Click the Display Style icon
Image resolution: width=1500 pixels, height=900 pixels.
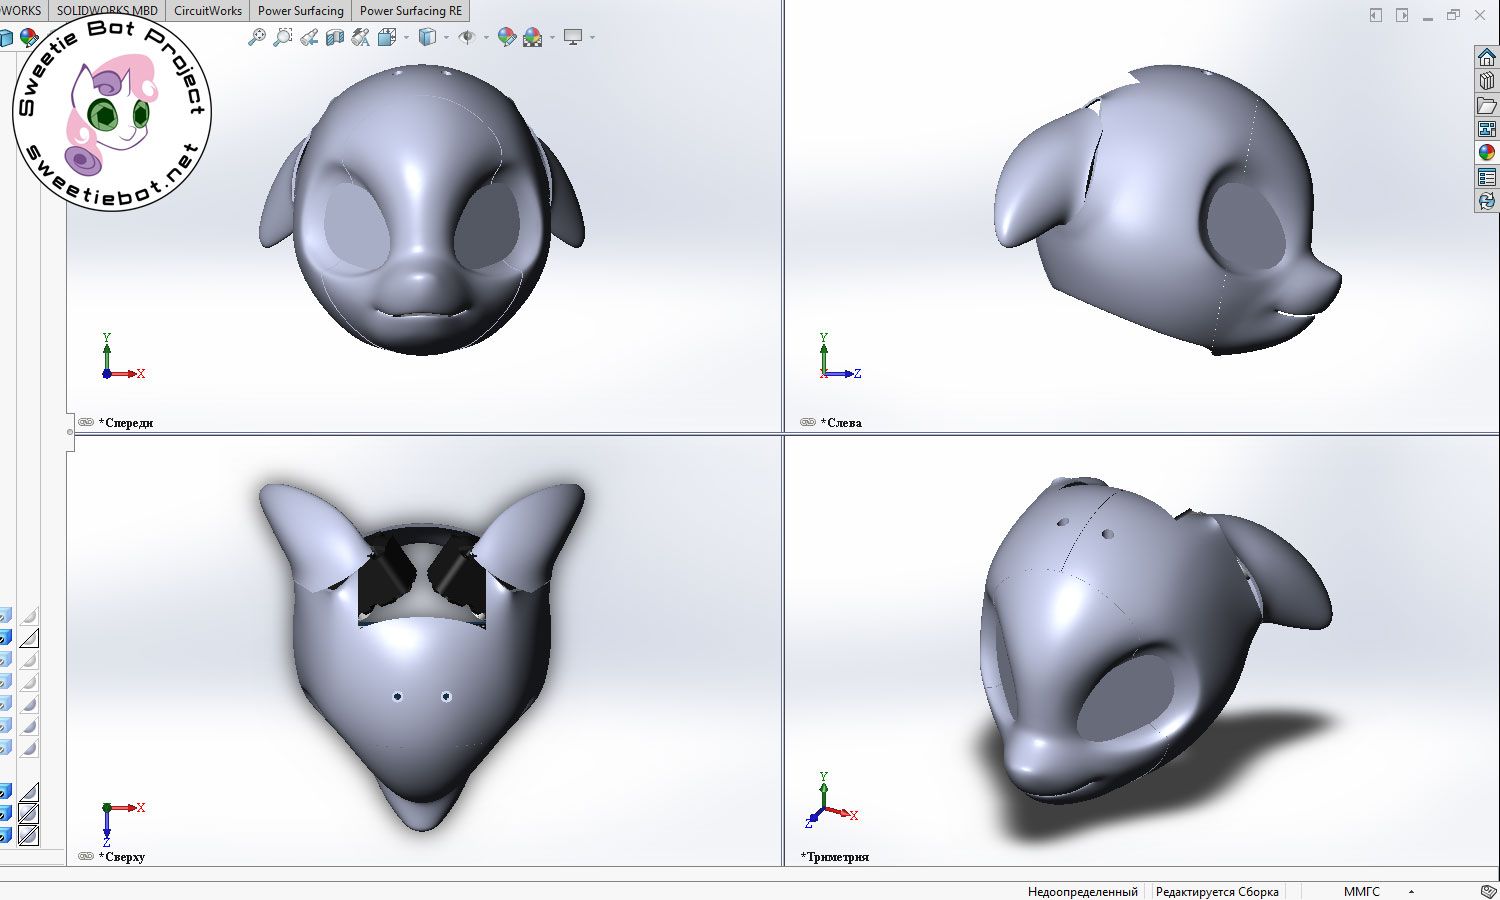tap(427, 37)
